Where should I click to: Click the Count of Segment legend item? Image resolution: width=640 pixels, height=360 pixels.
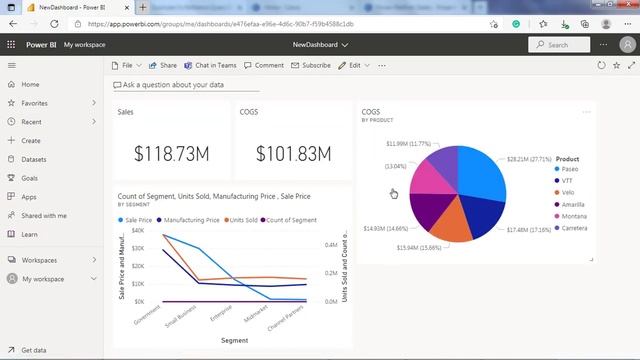point(289,220)
